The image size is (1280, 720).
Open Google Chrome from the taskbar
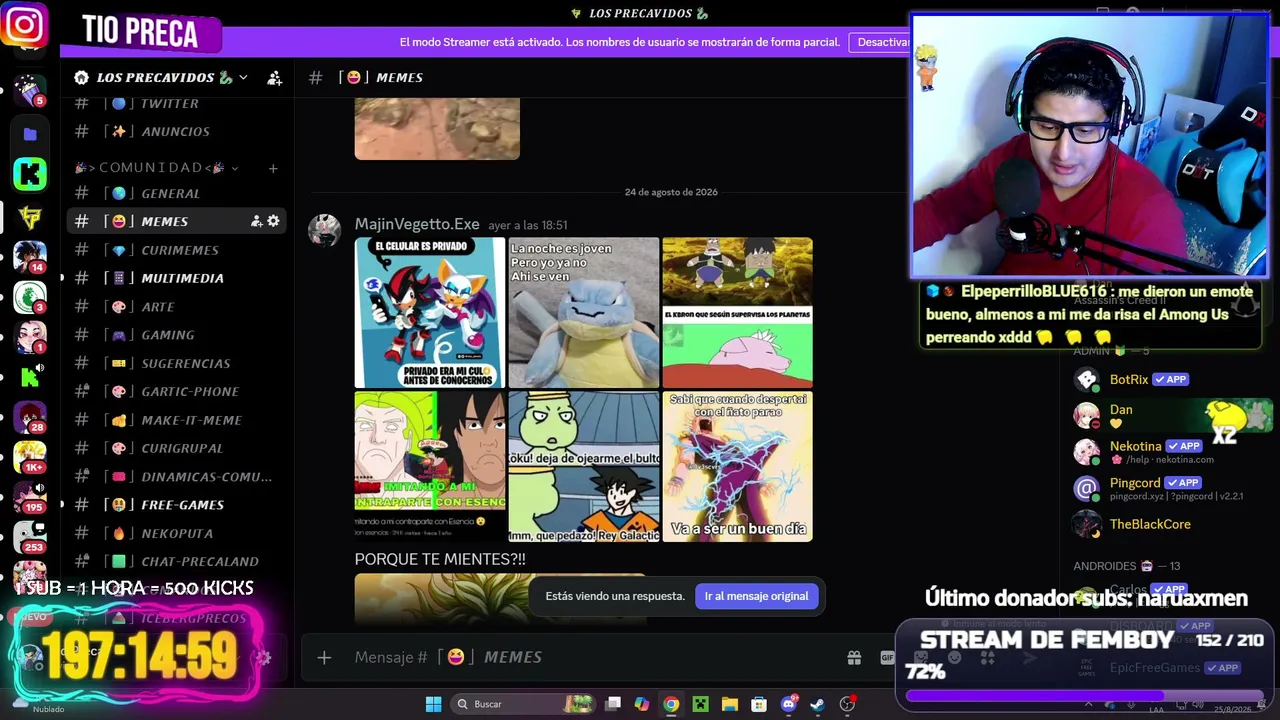pyautogui.click(x=671, y=704)
